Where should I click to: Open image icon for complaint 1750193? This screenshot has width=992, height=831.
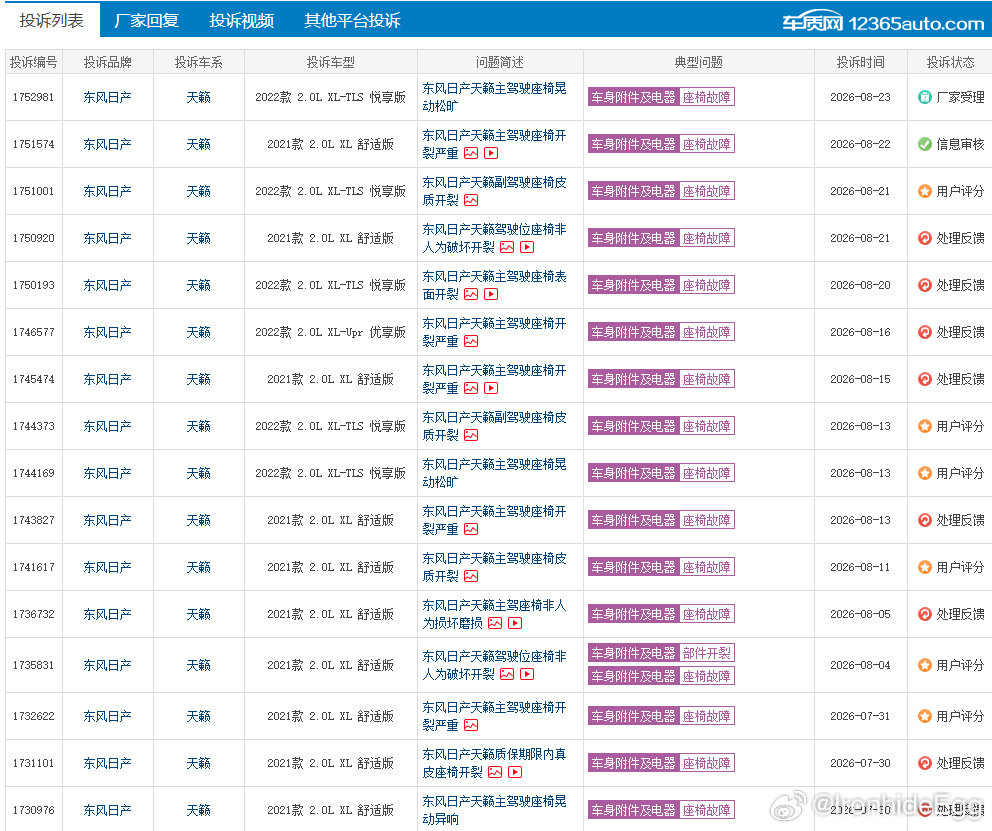pyautogui.click(x=471, y=294)
